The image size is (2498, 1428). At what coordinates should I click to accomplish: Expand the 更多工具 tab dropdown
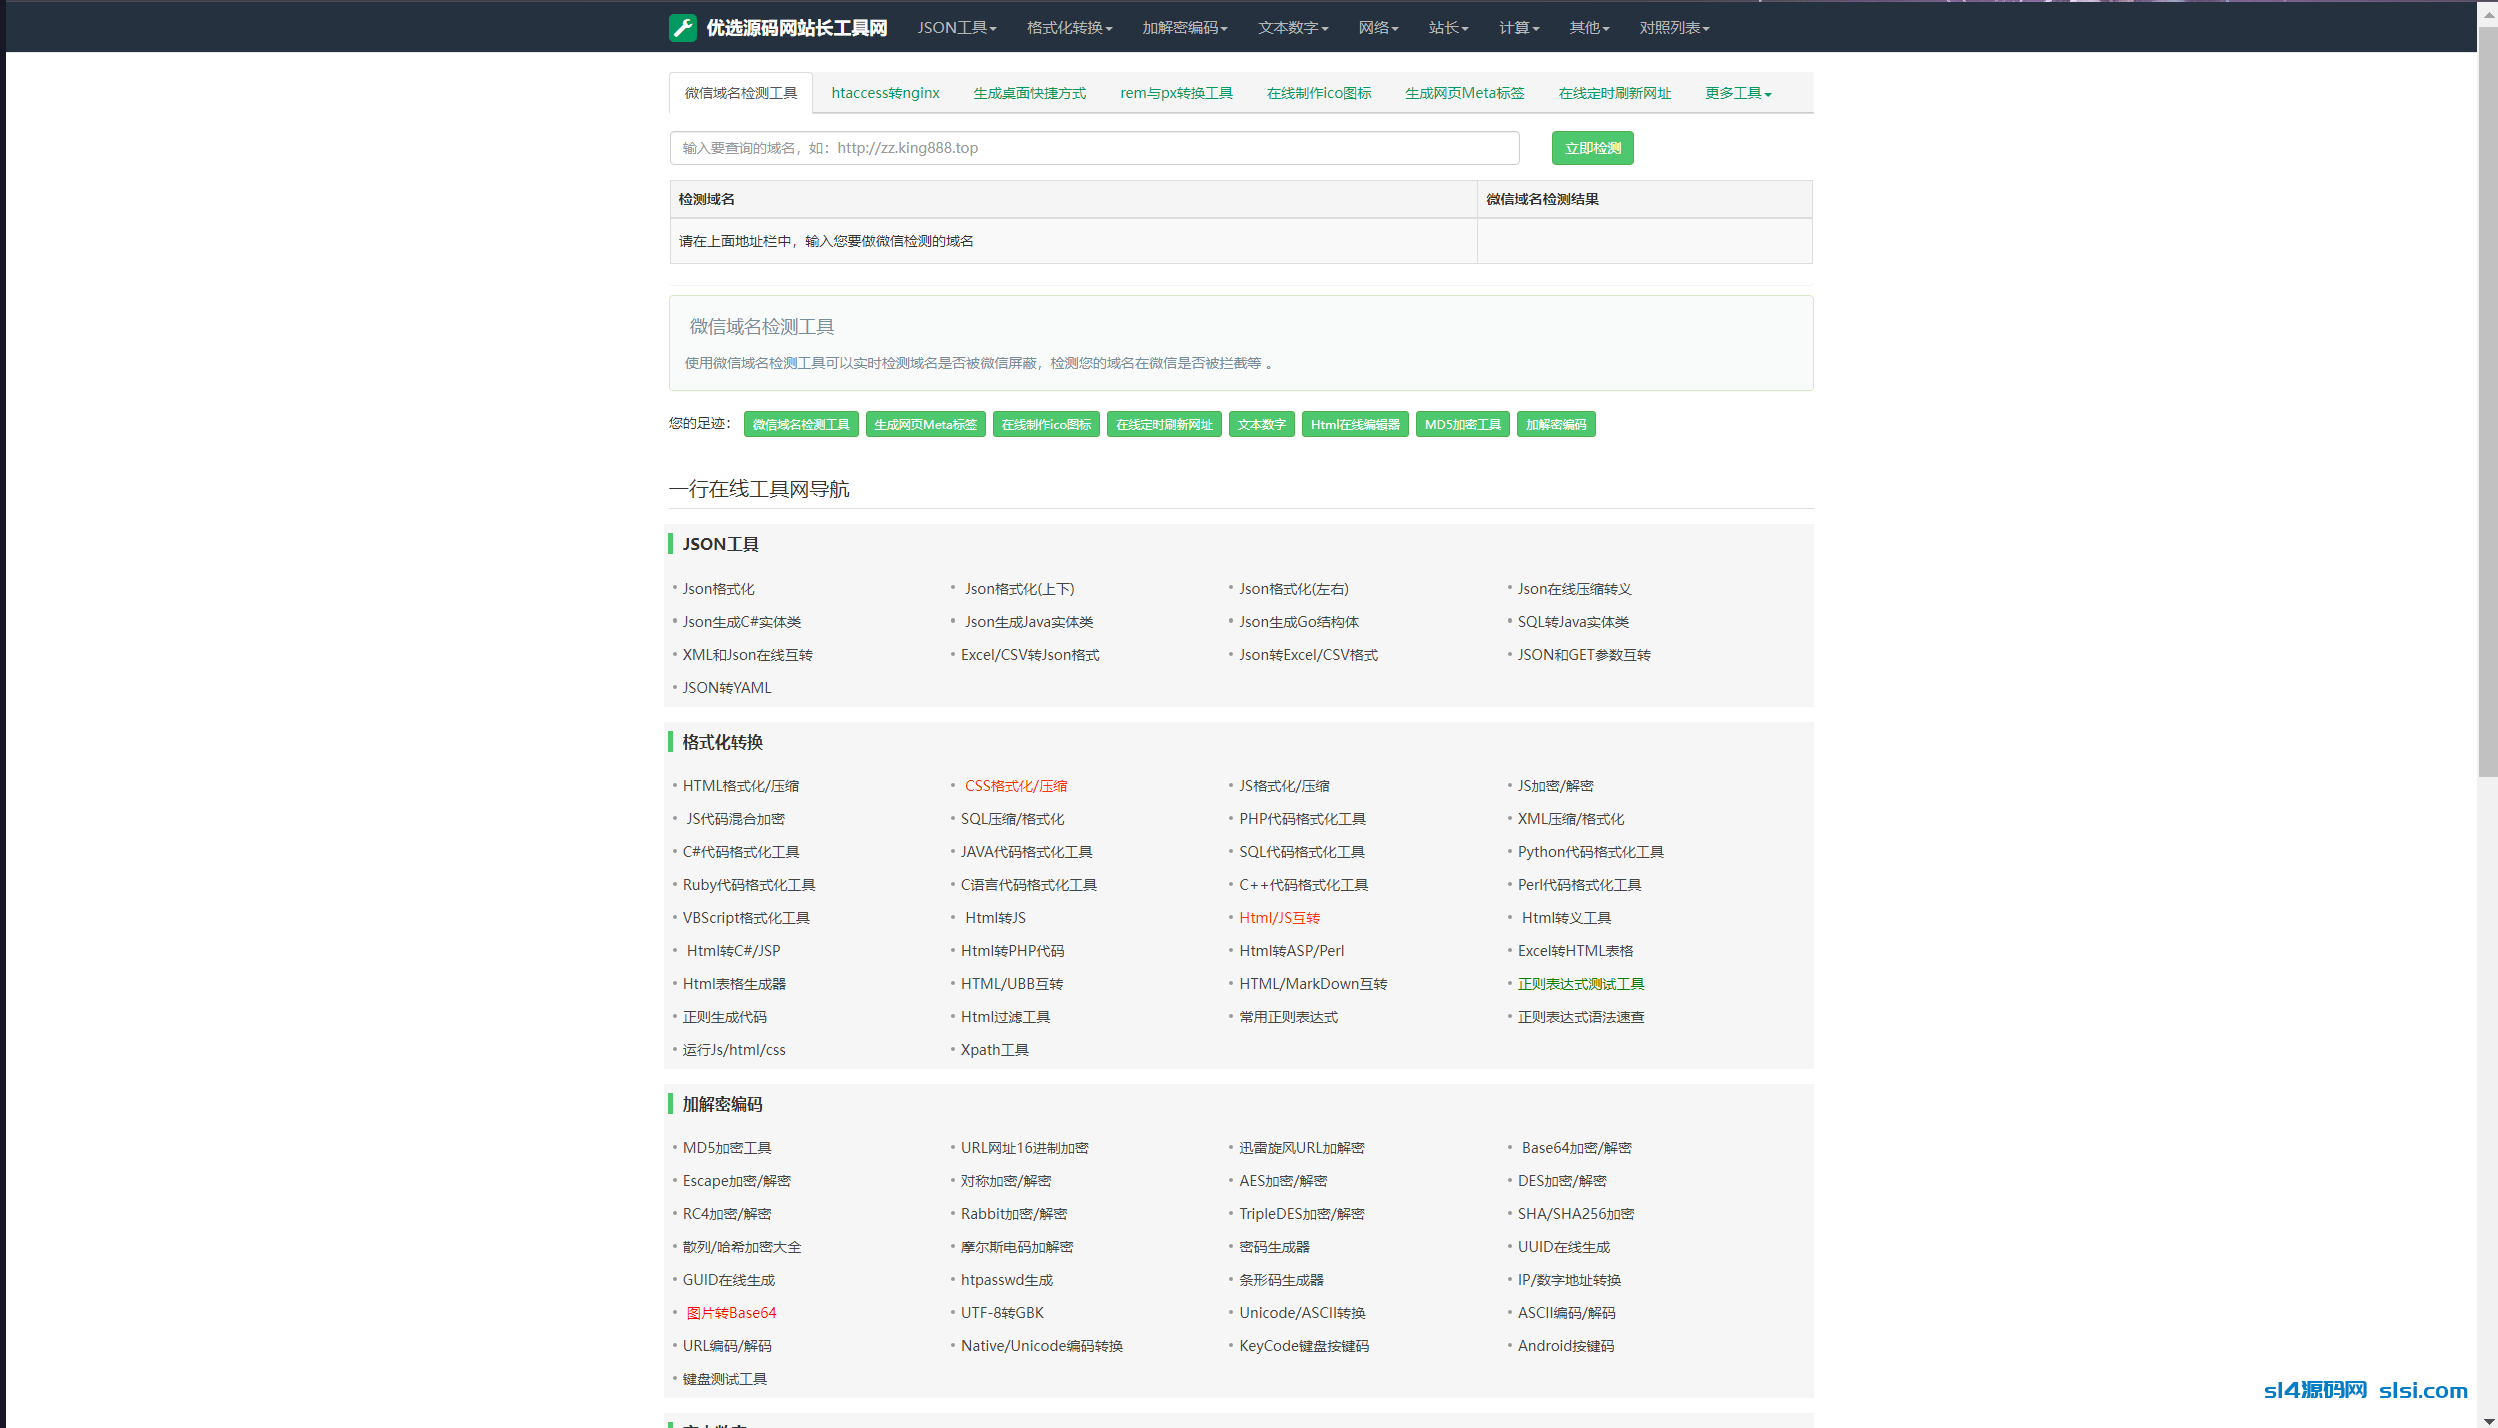pos(1738,93)
